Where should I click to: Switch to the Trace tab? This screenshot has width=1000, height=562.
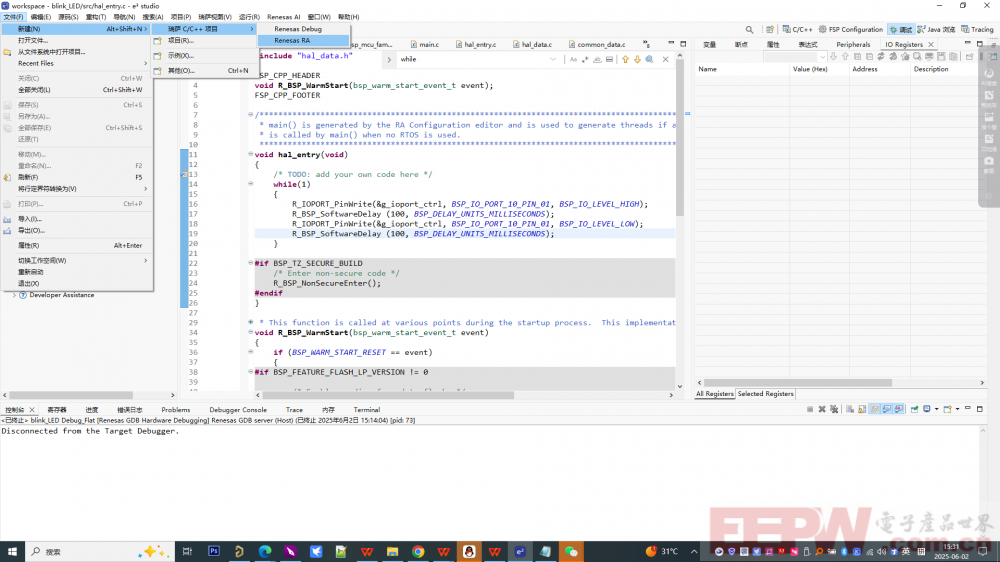pos(294,410)
